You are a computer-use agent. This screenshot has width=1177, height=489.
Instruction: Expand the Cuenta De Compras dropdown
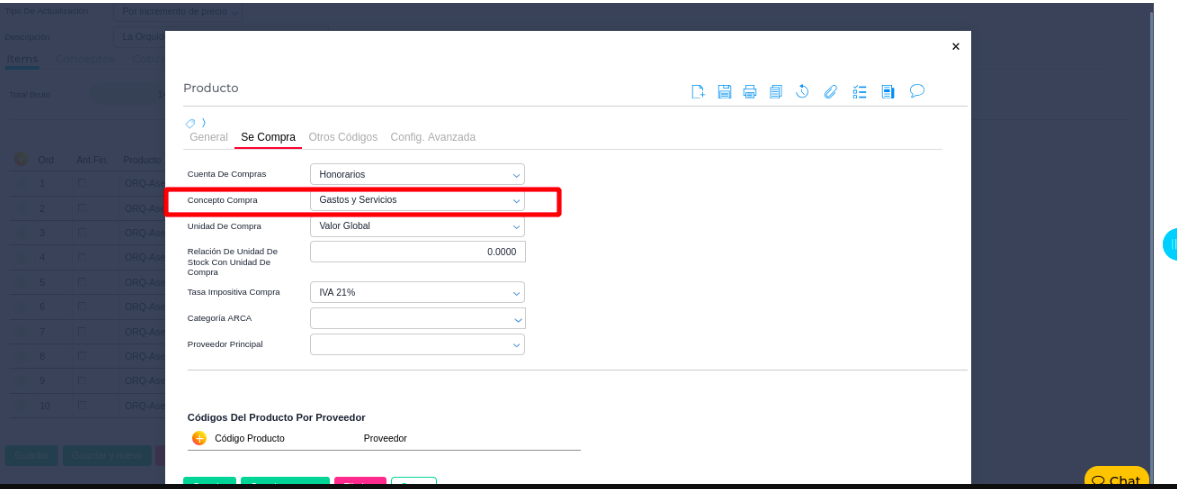click(x=417, y=174)
